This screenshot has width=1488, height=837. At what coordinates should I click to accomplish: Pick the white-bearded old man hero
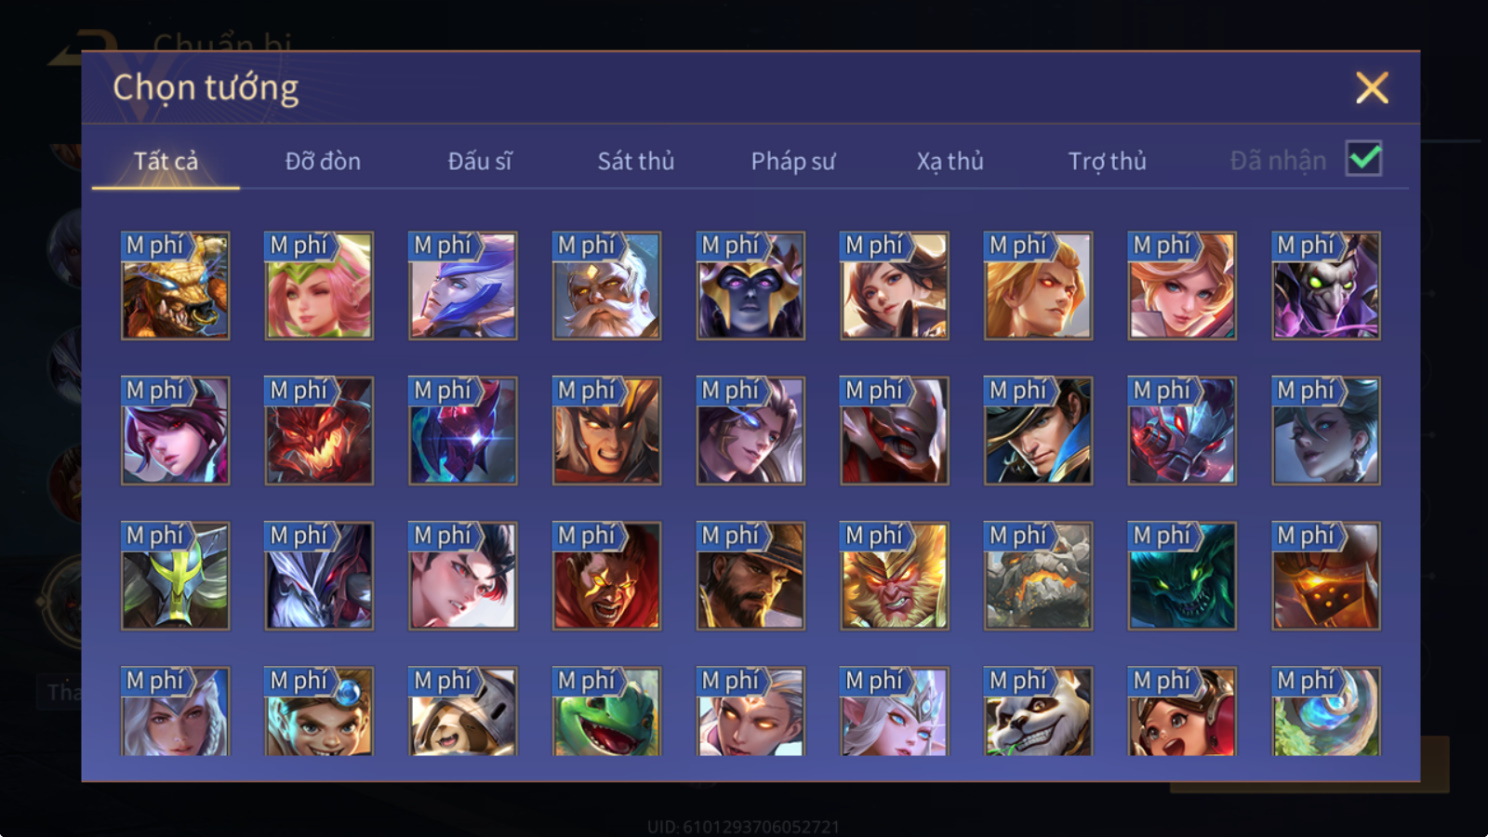click(607, 286)
